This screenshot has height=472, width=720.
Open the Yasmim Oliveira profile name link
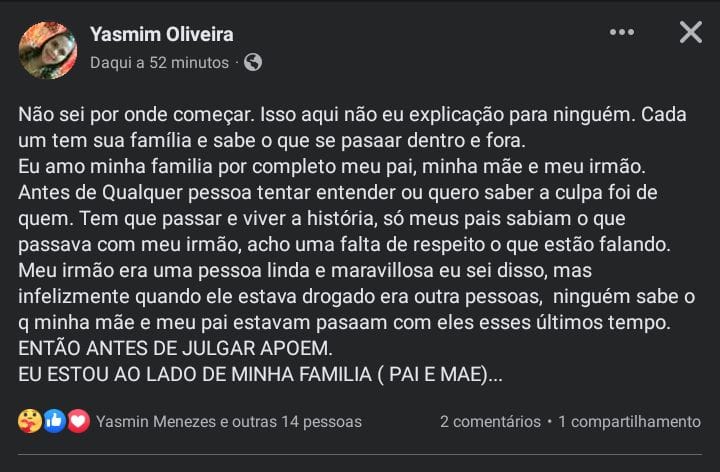161,35
